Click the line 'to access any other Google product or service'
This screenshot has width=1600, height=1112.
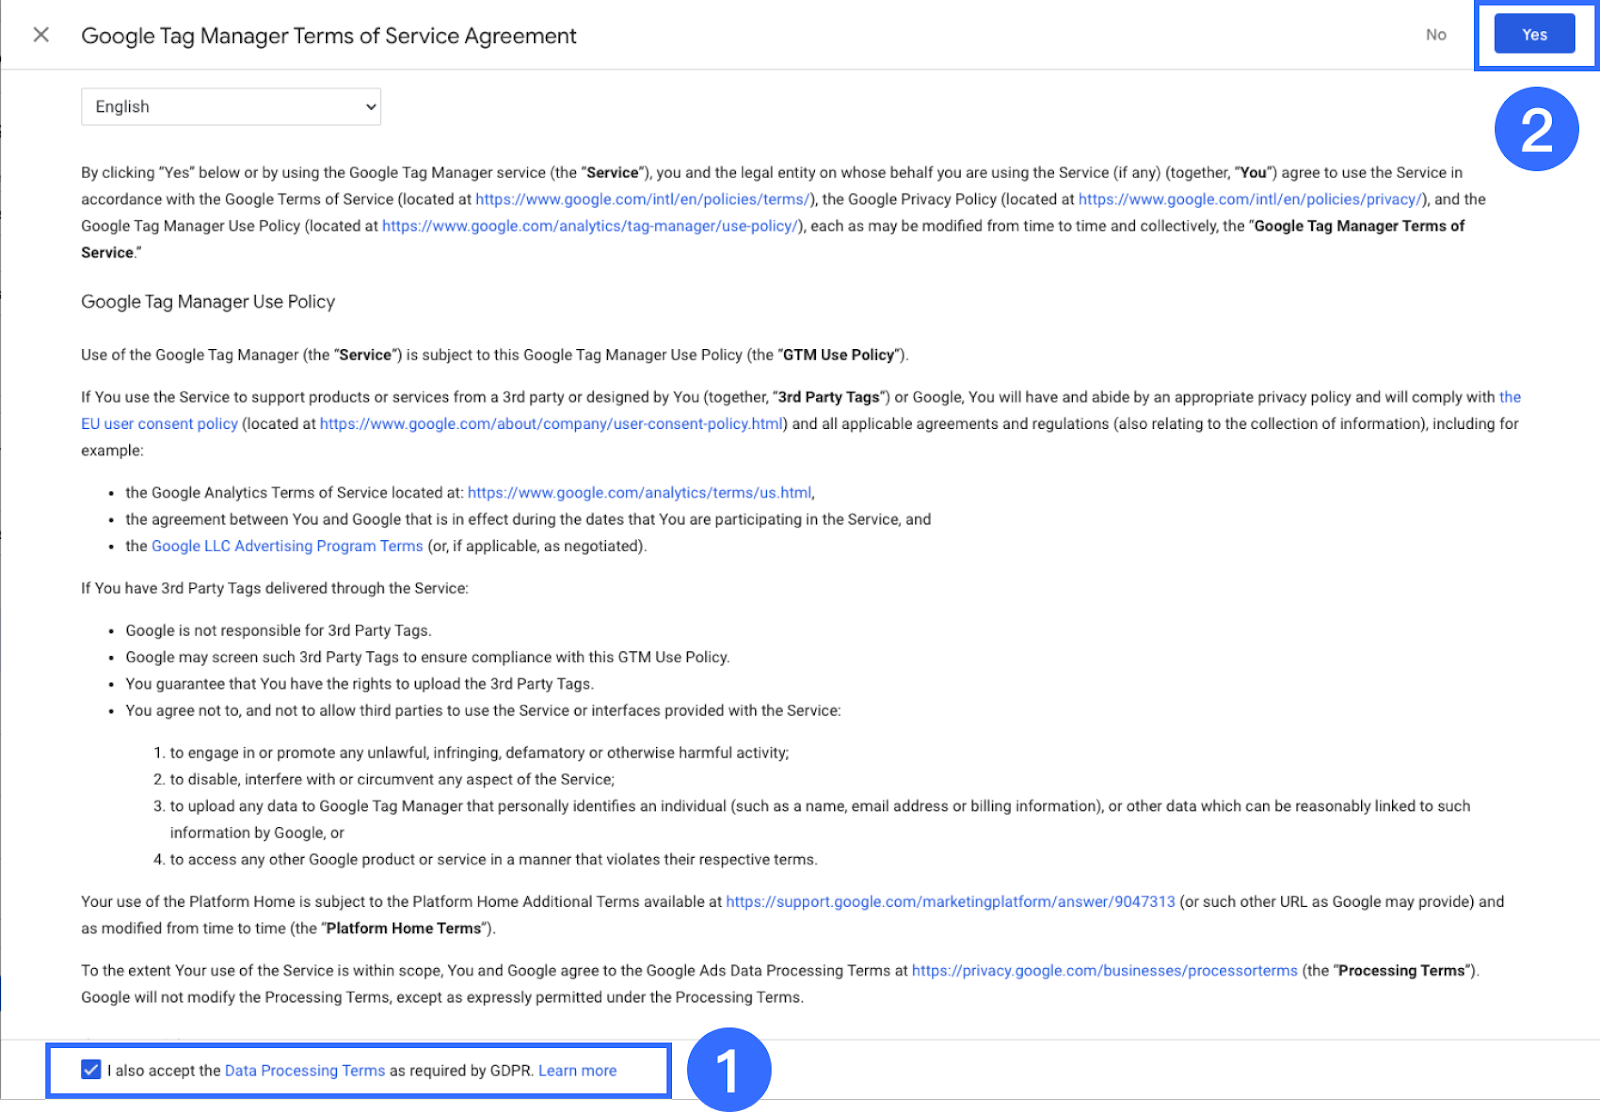[494, 860]
